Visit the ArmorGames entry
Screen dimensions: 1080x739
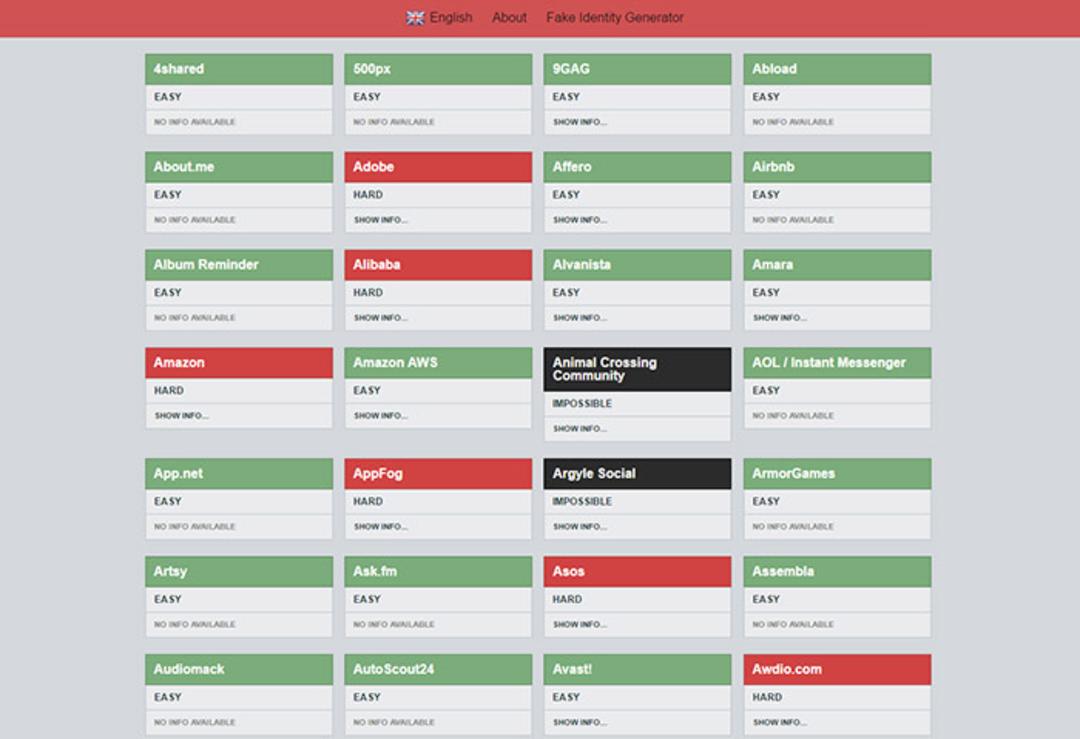pos(793,473)
